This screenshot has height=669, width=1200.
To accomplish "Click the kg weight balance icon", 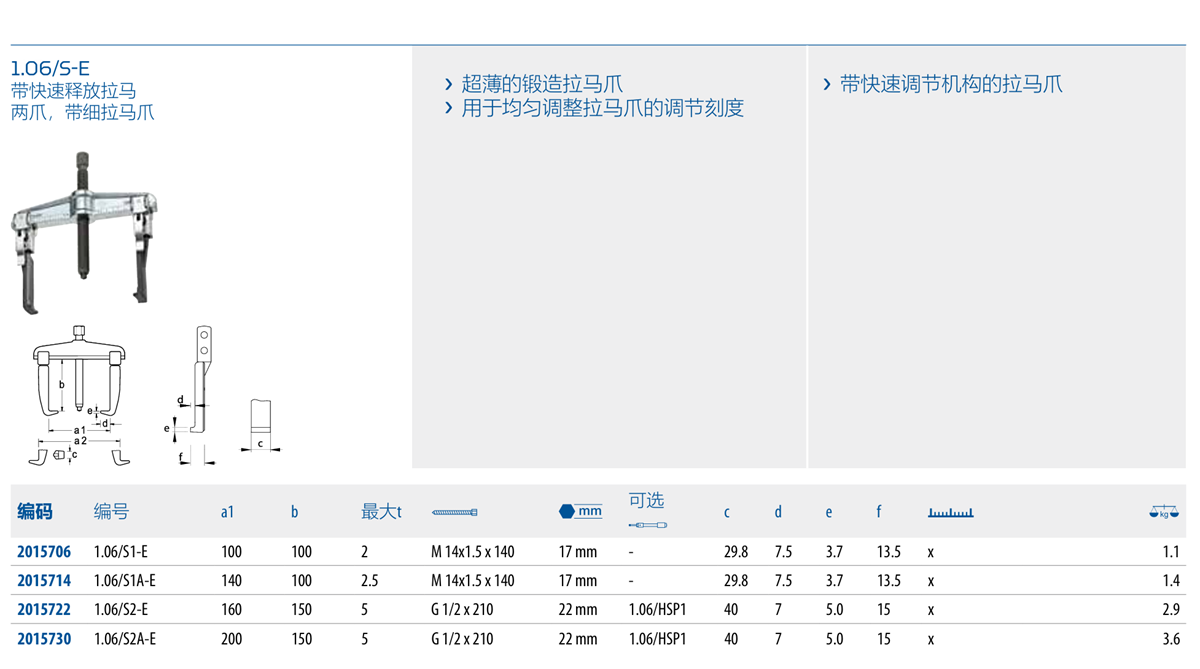I will (1164, 512).
